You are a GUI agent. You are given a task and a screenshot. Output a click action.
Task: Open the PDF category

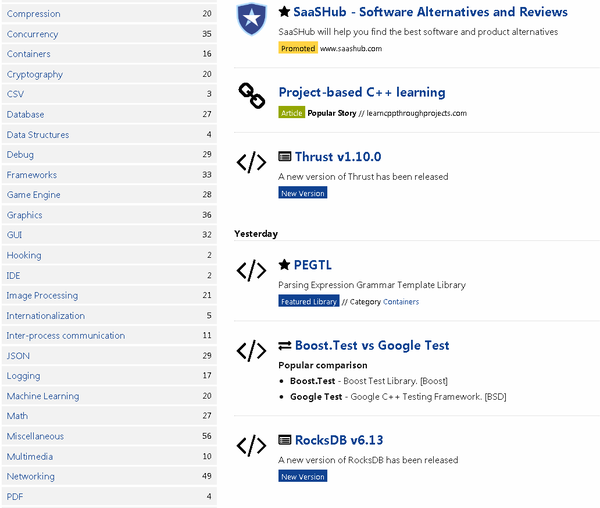coord(109,497)
